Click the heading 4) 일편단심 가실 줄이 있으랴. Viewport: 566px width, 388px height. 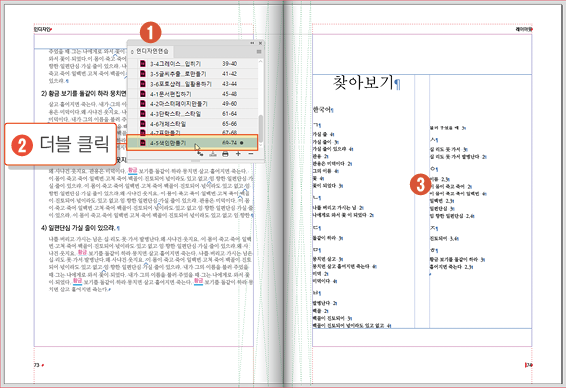click(x=78, y=228)
